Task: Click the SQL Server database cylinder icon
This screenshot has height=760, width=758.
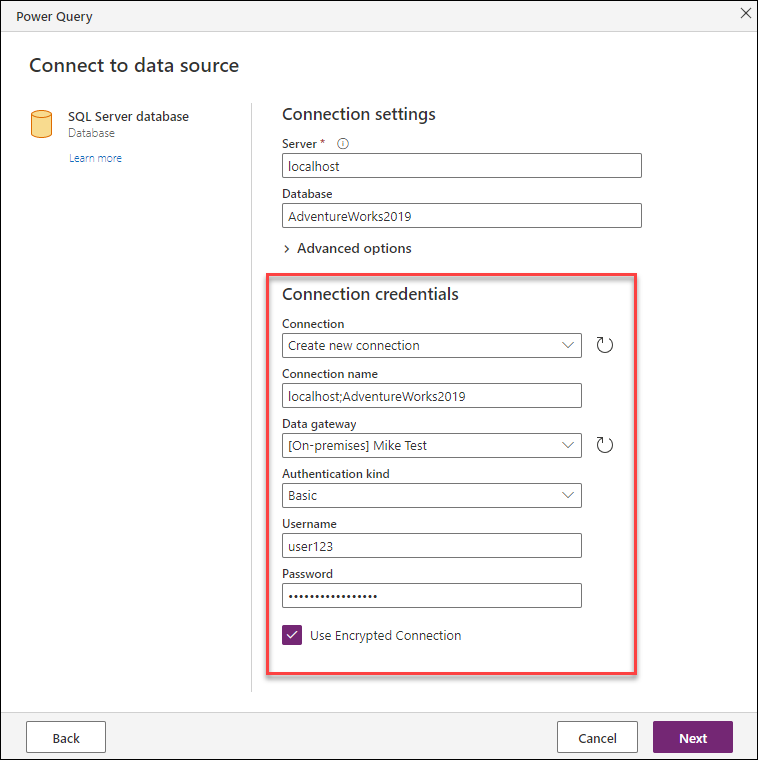Action: click(41, 124)
